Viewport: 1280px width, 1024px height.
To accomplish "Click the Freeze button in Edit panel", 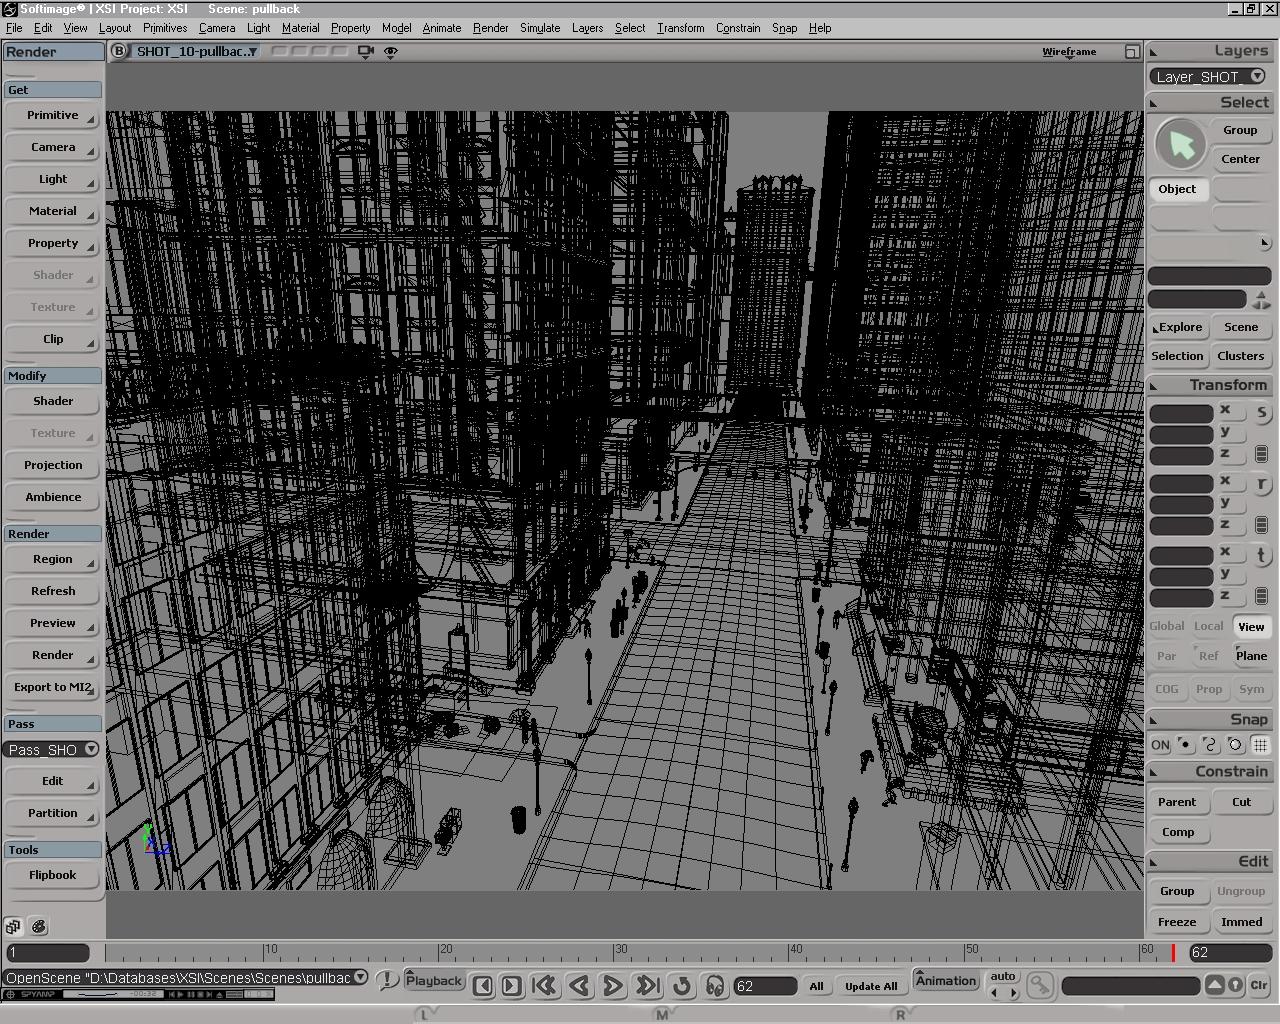I will (x=1177, y=922).
